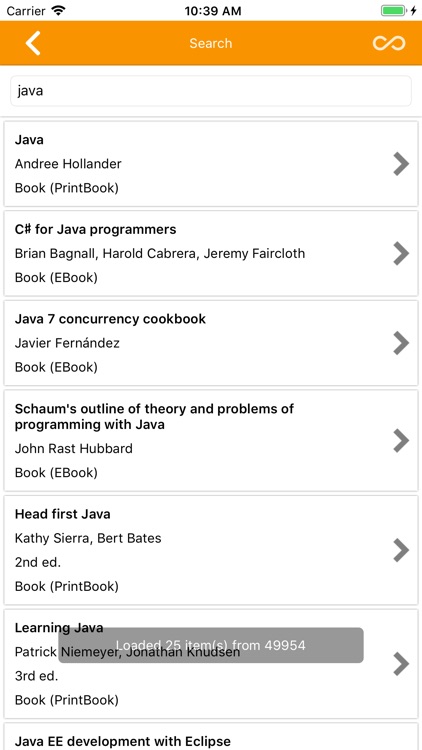Viewport: 422px width, 750px height.
Task: Open chevron for Learning Java entry
Action: click(401, 664)
